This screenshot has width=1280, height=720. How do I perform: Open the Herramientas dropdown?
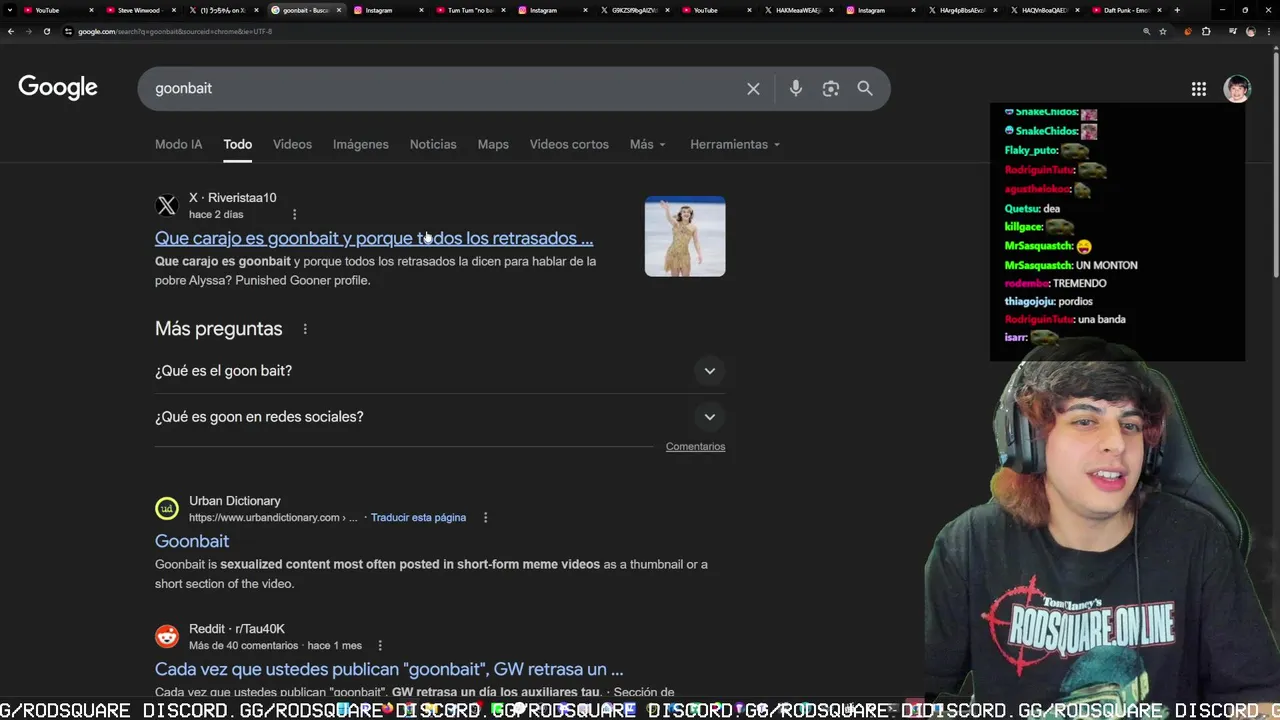[735, 144]
